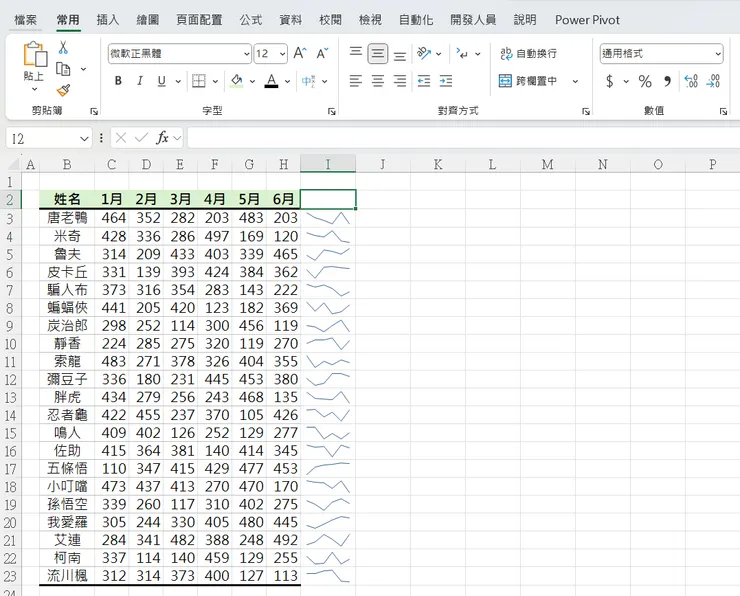740x596 pixels.
Task: Click the Cut scissors icon
Action: coord(63,48)
